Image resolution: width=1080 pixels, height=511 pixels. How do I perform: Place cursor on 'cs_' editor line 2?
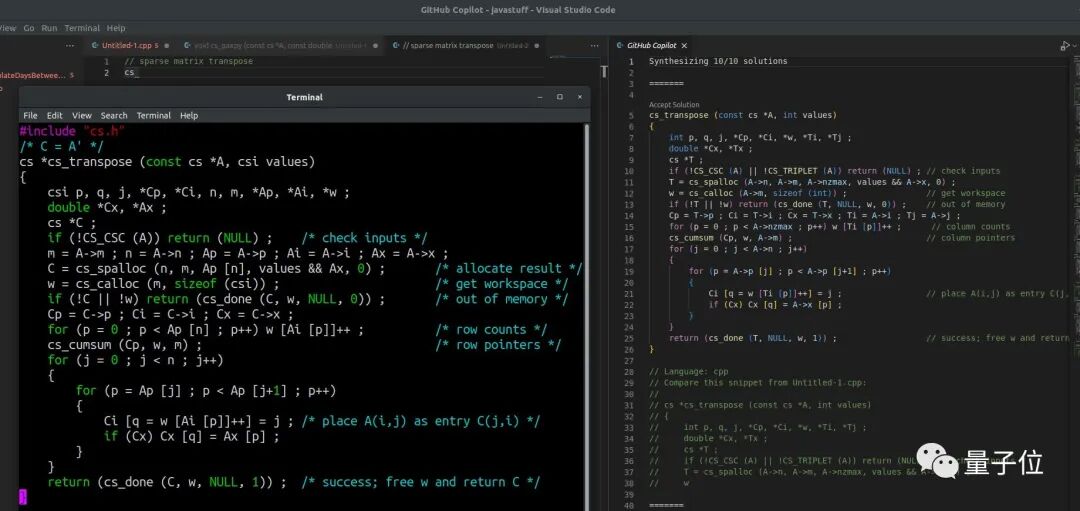coord(131,72)
